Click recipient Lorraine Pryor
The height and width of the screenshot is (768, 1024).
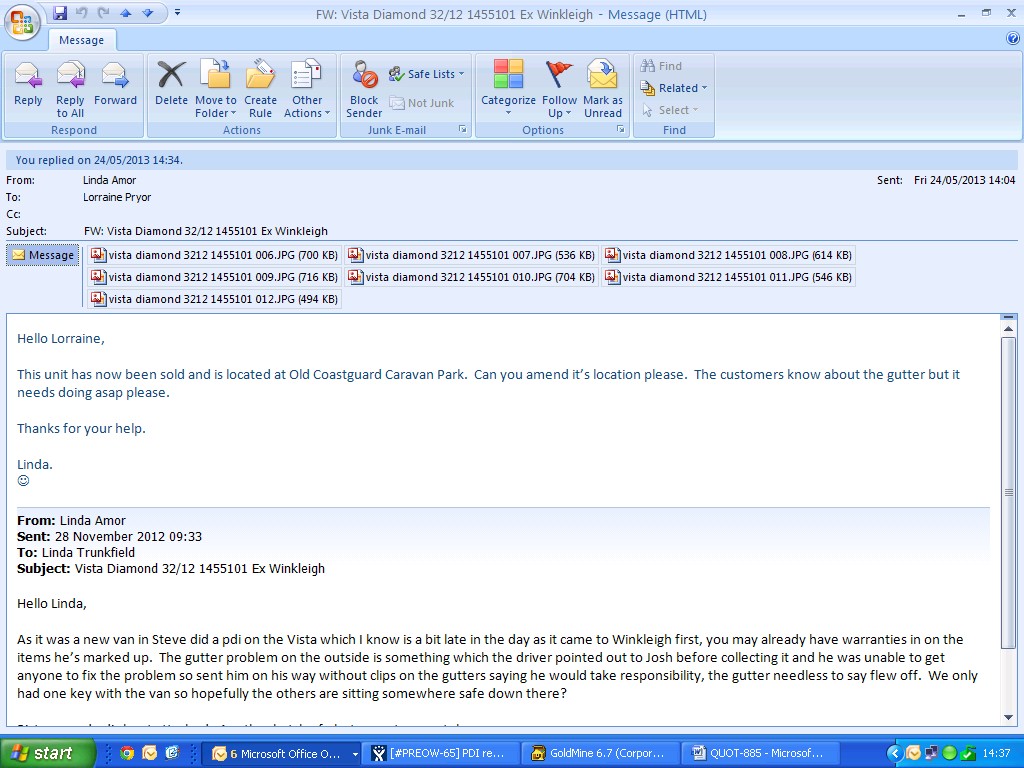click(117, 197)
